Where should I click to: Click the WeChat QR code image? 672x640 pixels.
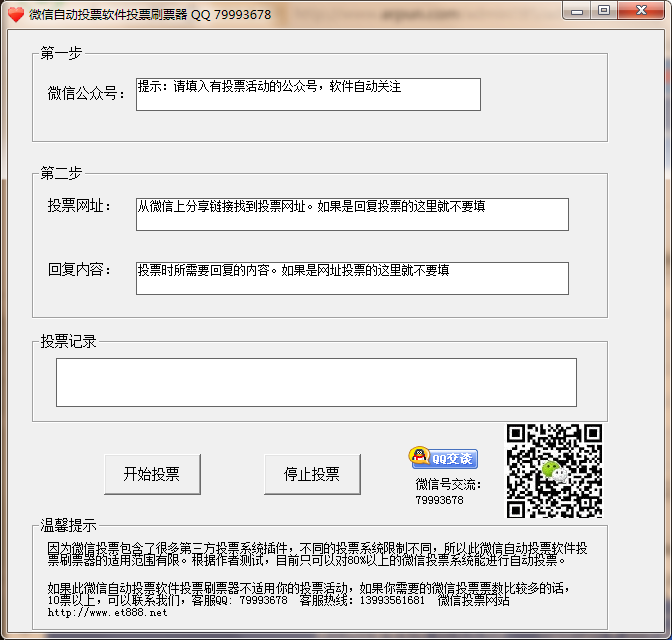pyautogui.click(x=554, y=471)
